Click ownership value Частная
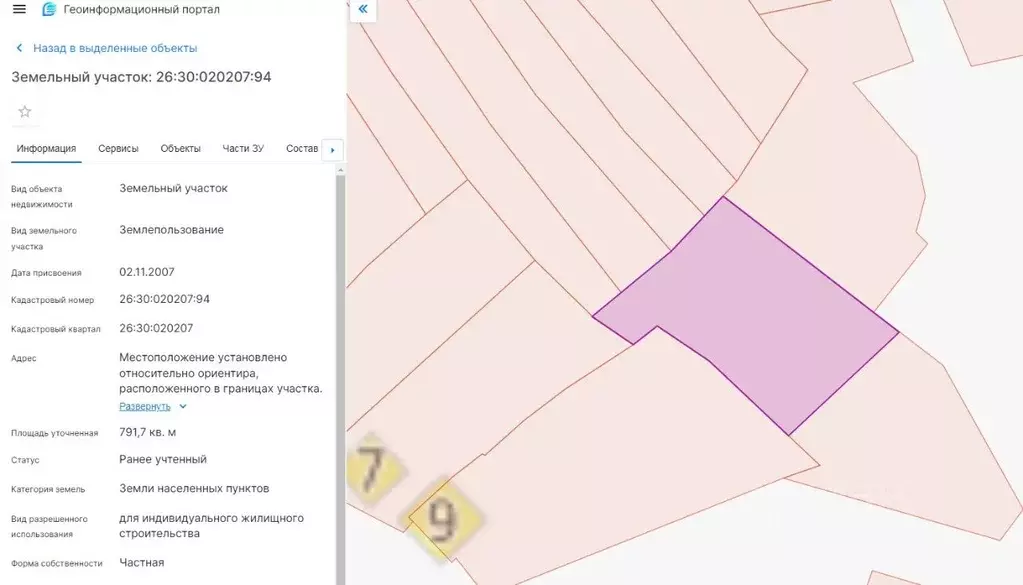 click(142, 562)
